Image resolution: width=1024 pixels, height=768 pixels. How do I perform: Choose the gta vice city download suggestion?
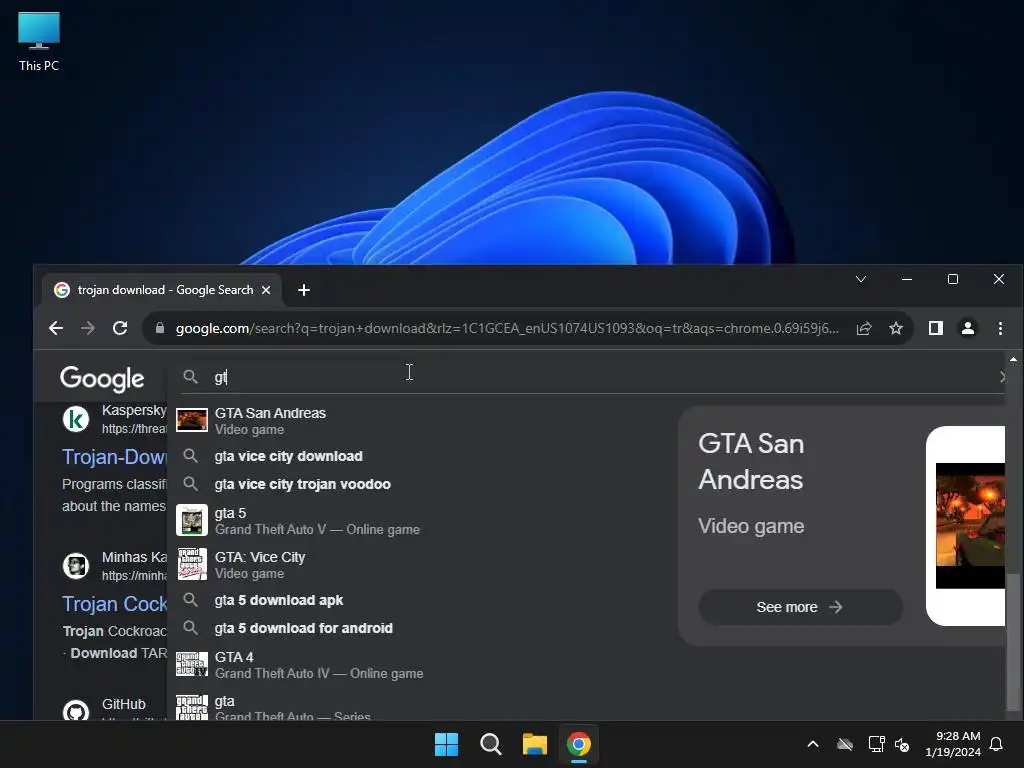pos(418,456)
